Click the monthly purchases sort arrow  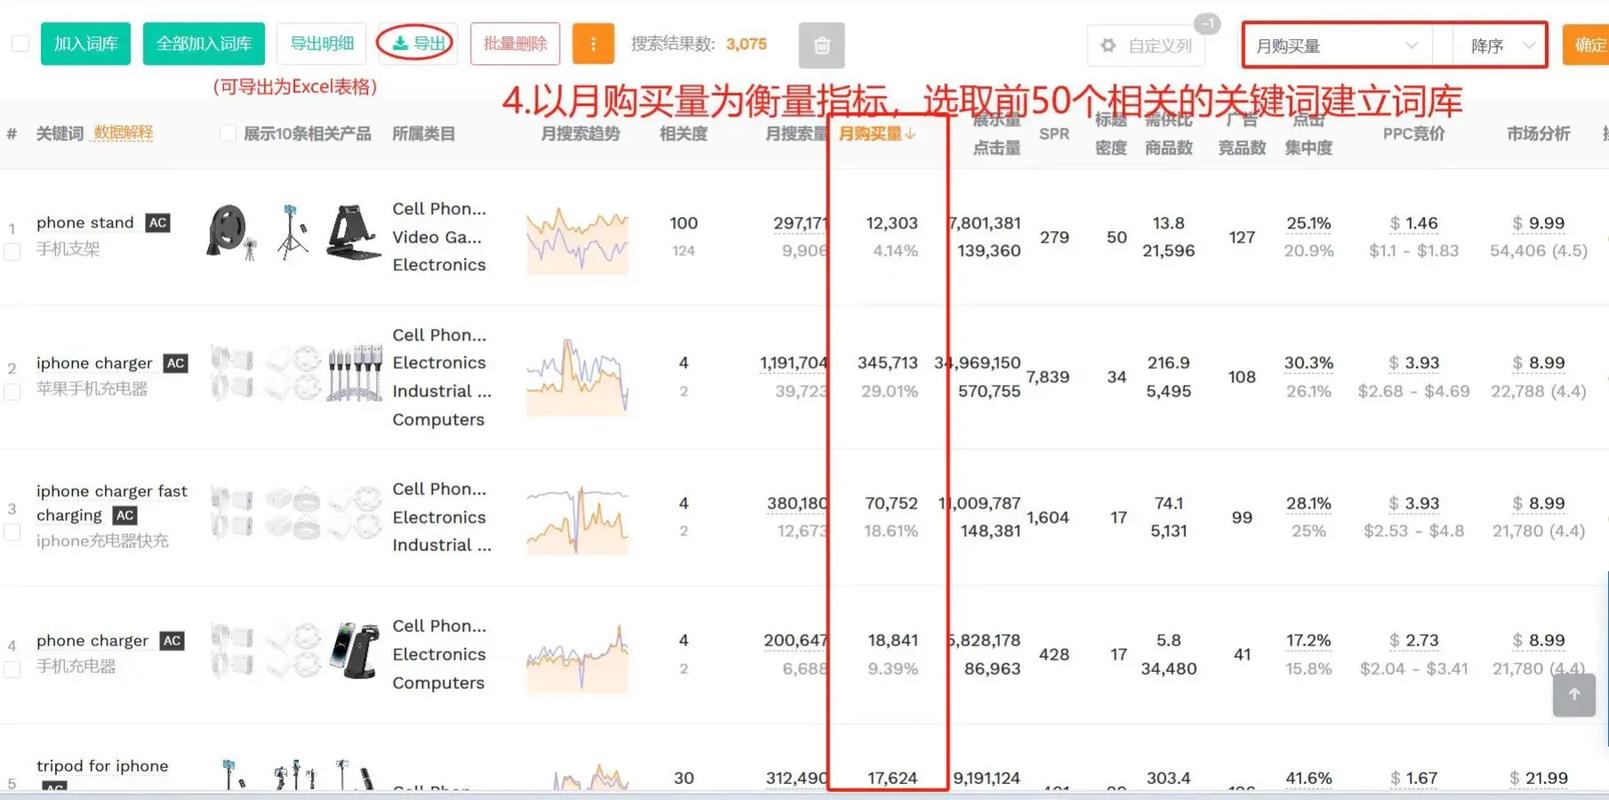(x=910, y=133)
